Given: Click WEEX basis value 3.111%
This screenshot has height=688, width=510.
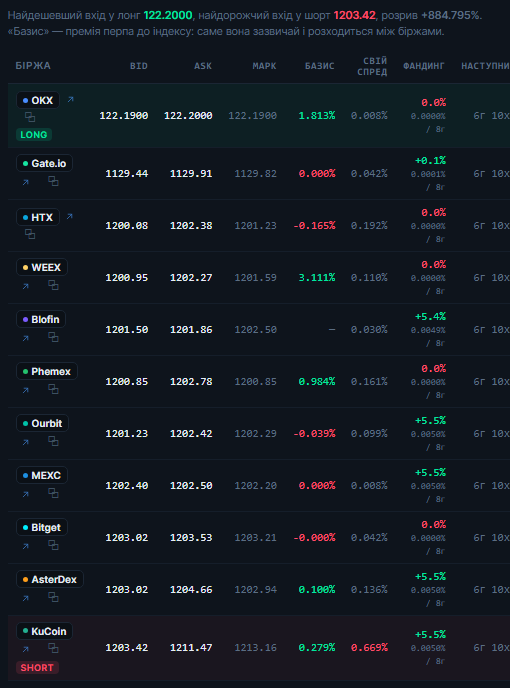Looking at the screenshot, I should 317,277.
